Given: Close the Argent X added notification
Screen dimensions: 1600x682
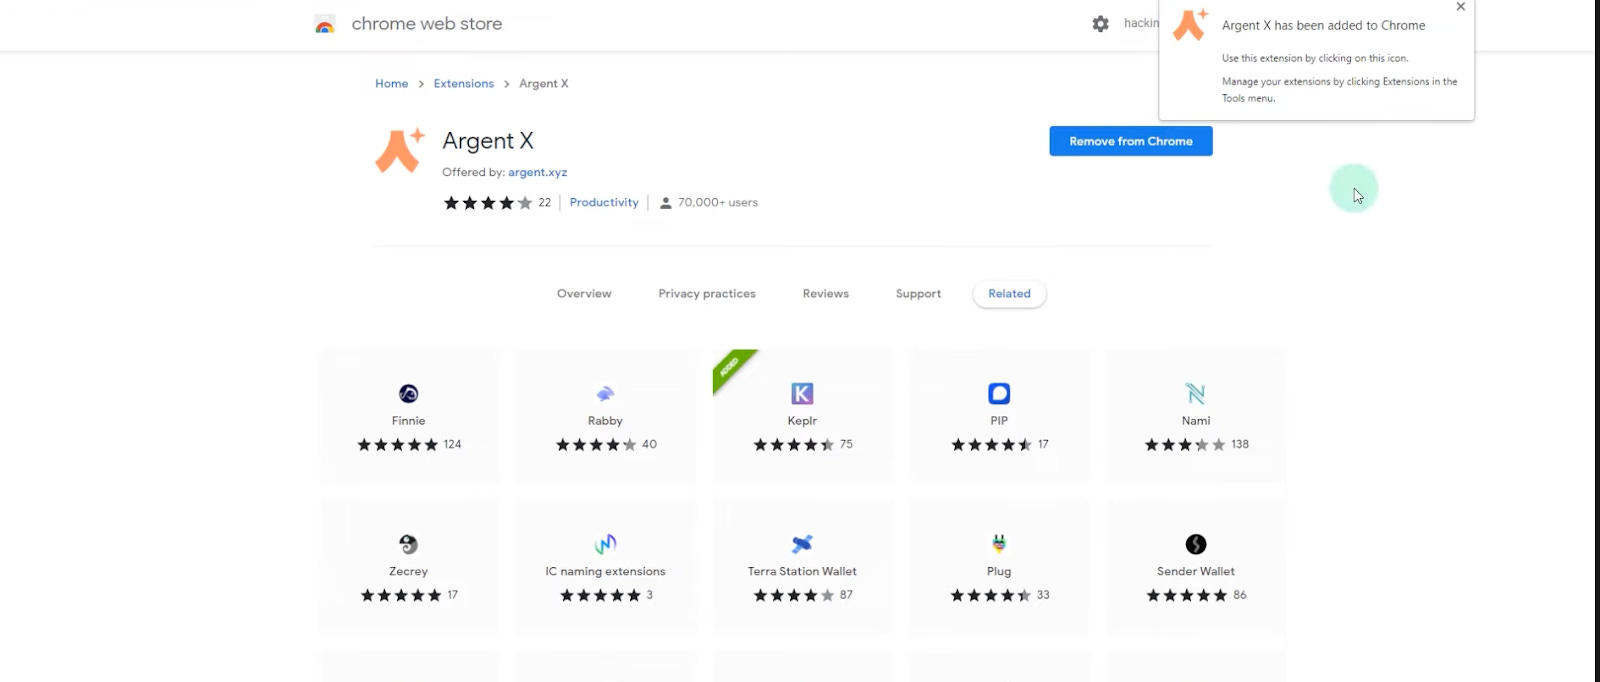Looking at the screenshot, I should tap(1461, 7).
